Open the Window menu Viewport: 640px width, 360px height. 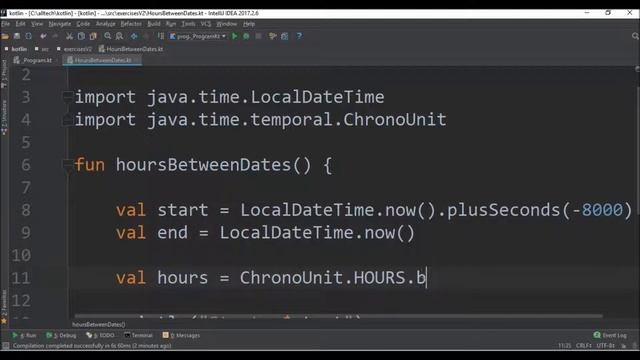click(x=227, y=24)
